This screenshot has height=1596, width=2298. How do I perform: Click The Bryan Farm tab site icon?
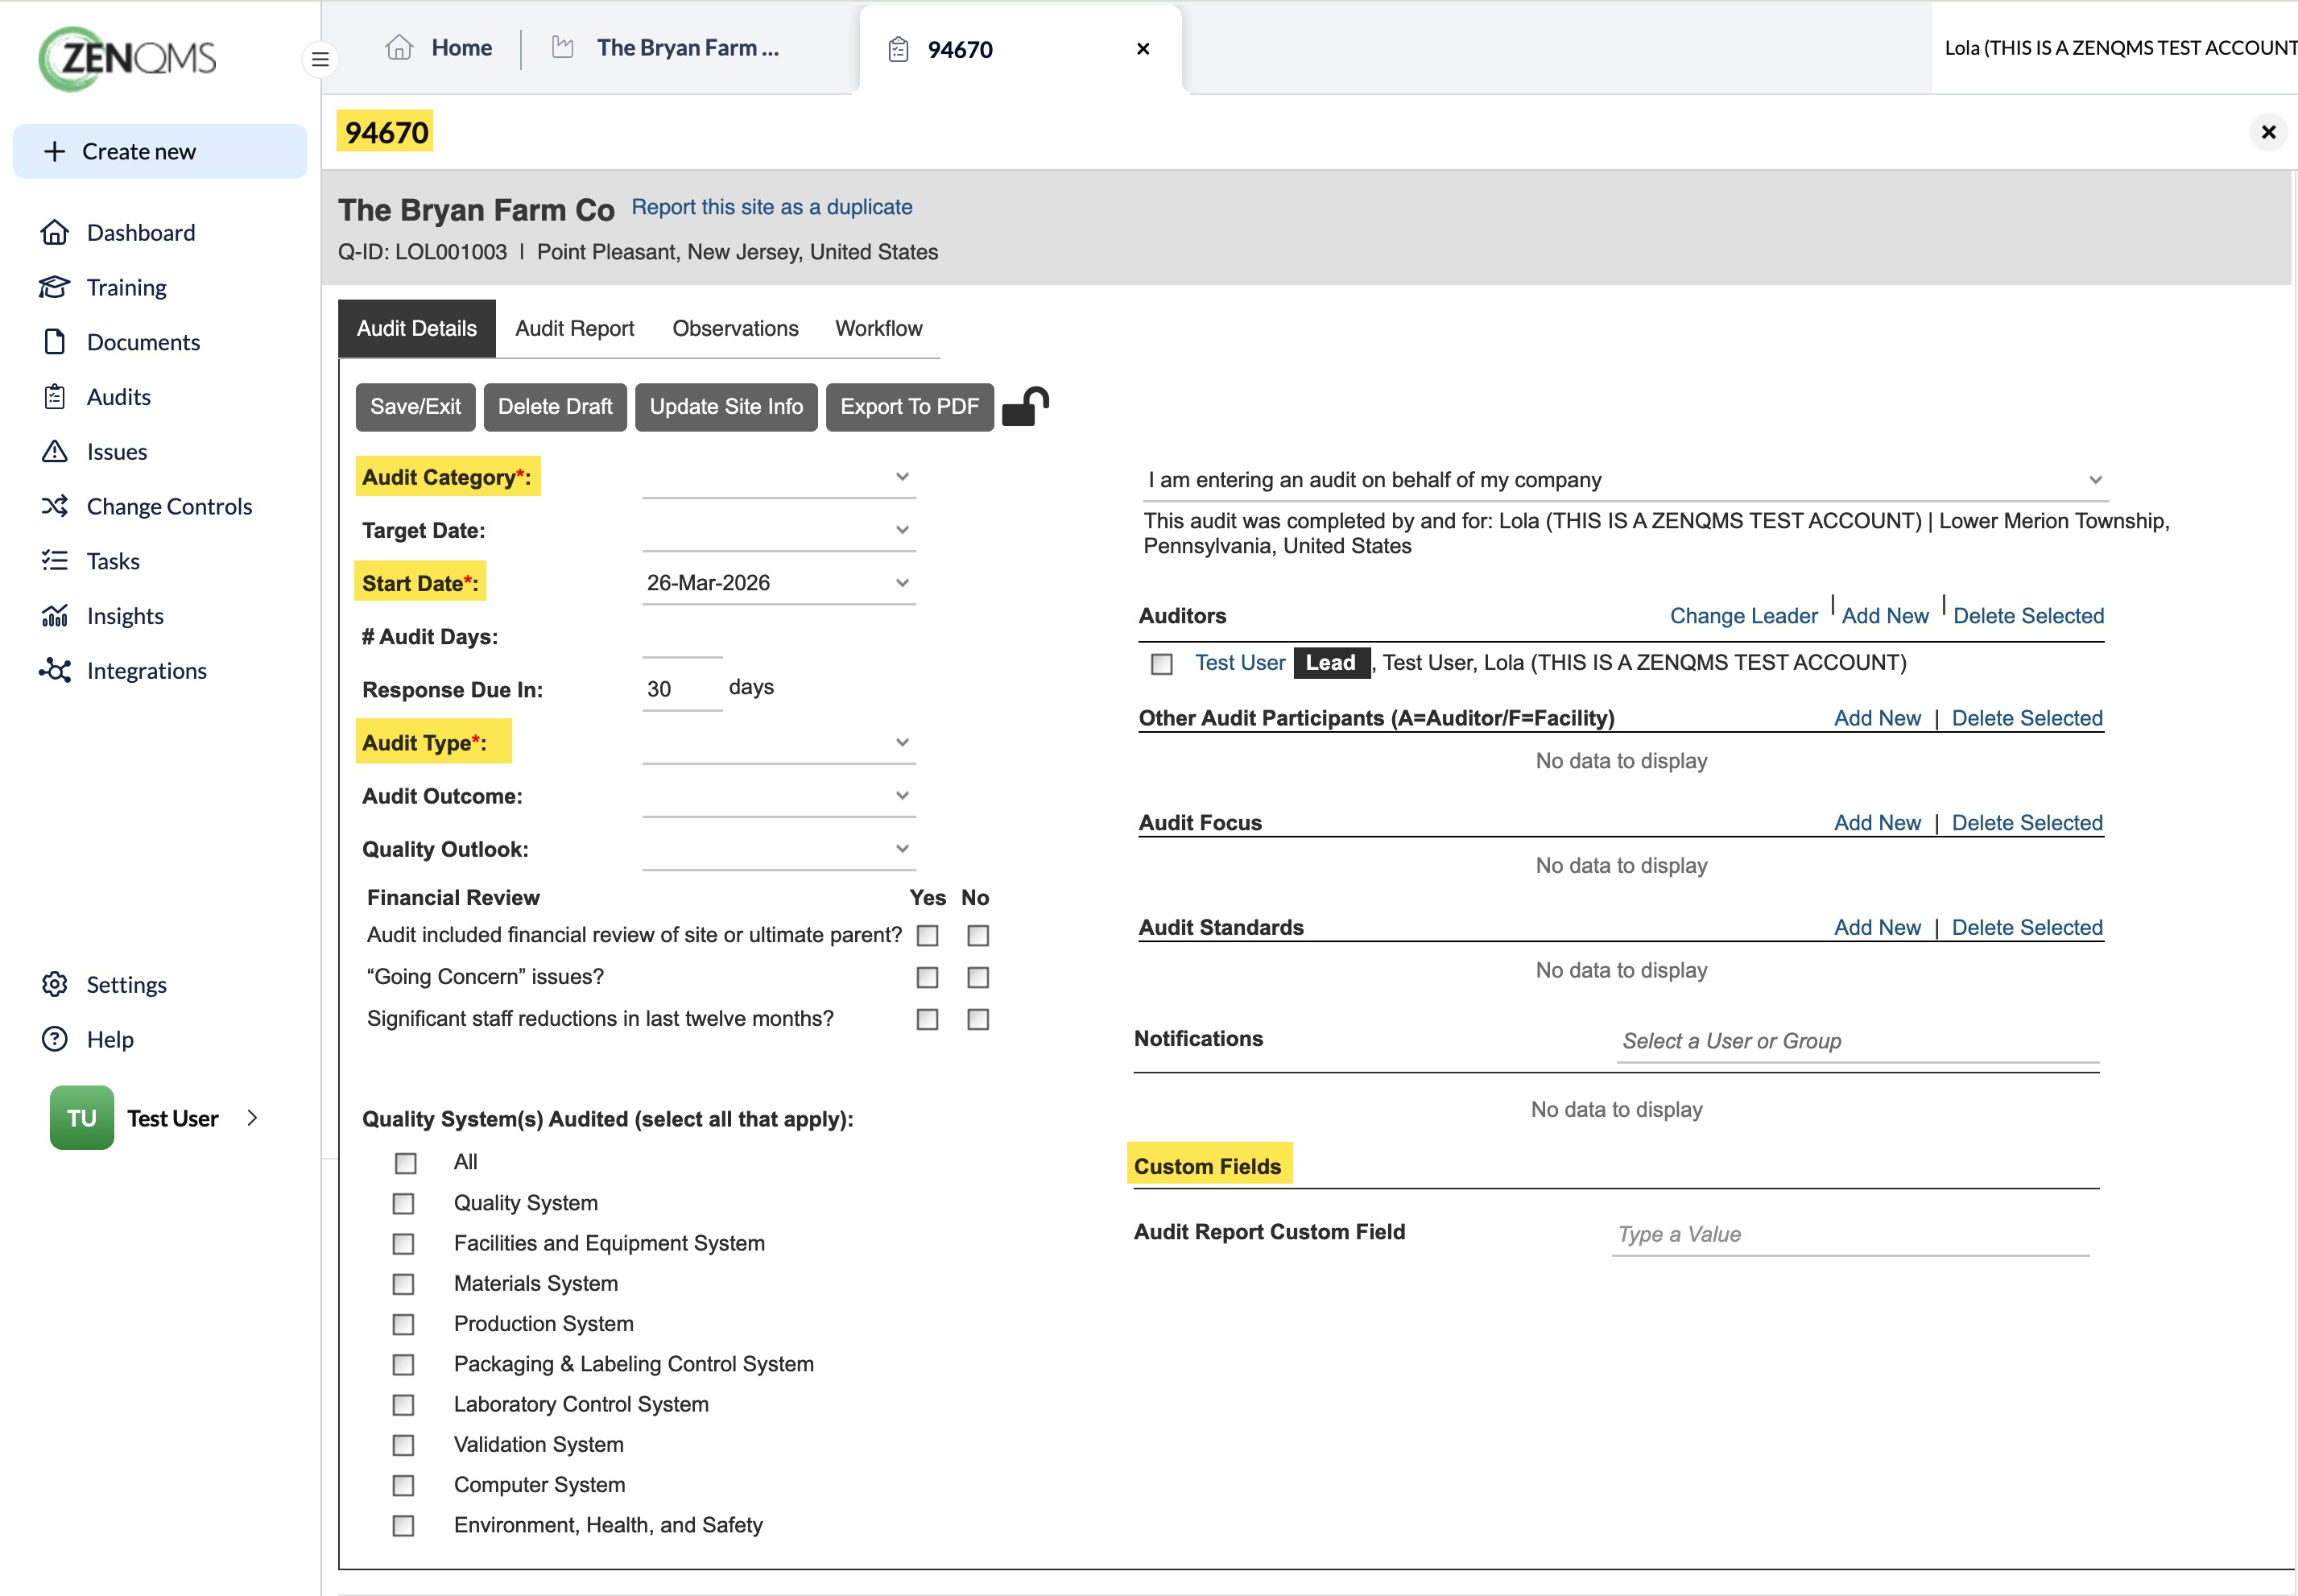point(563,47)
